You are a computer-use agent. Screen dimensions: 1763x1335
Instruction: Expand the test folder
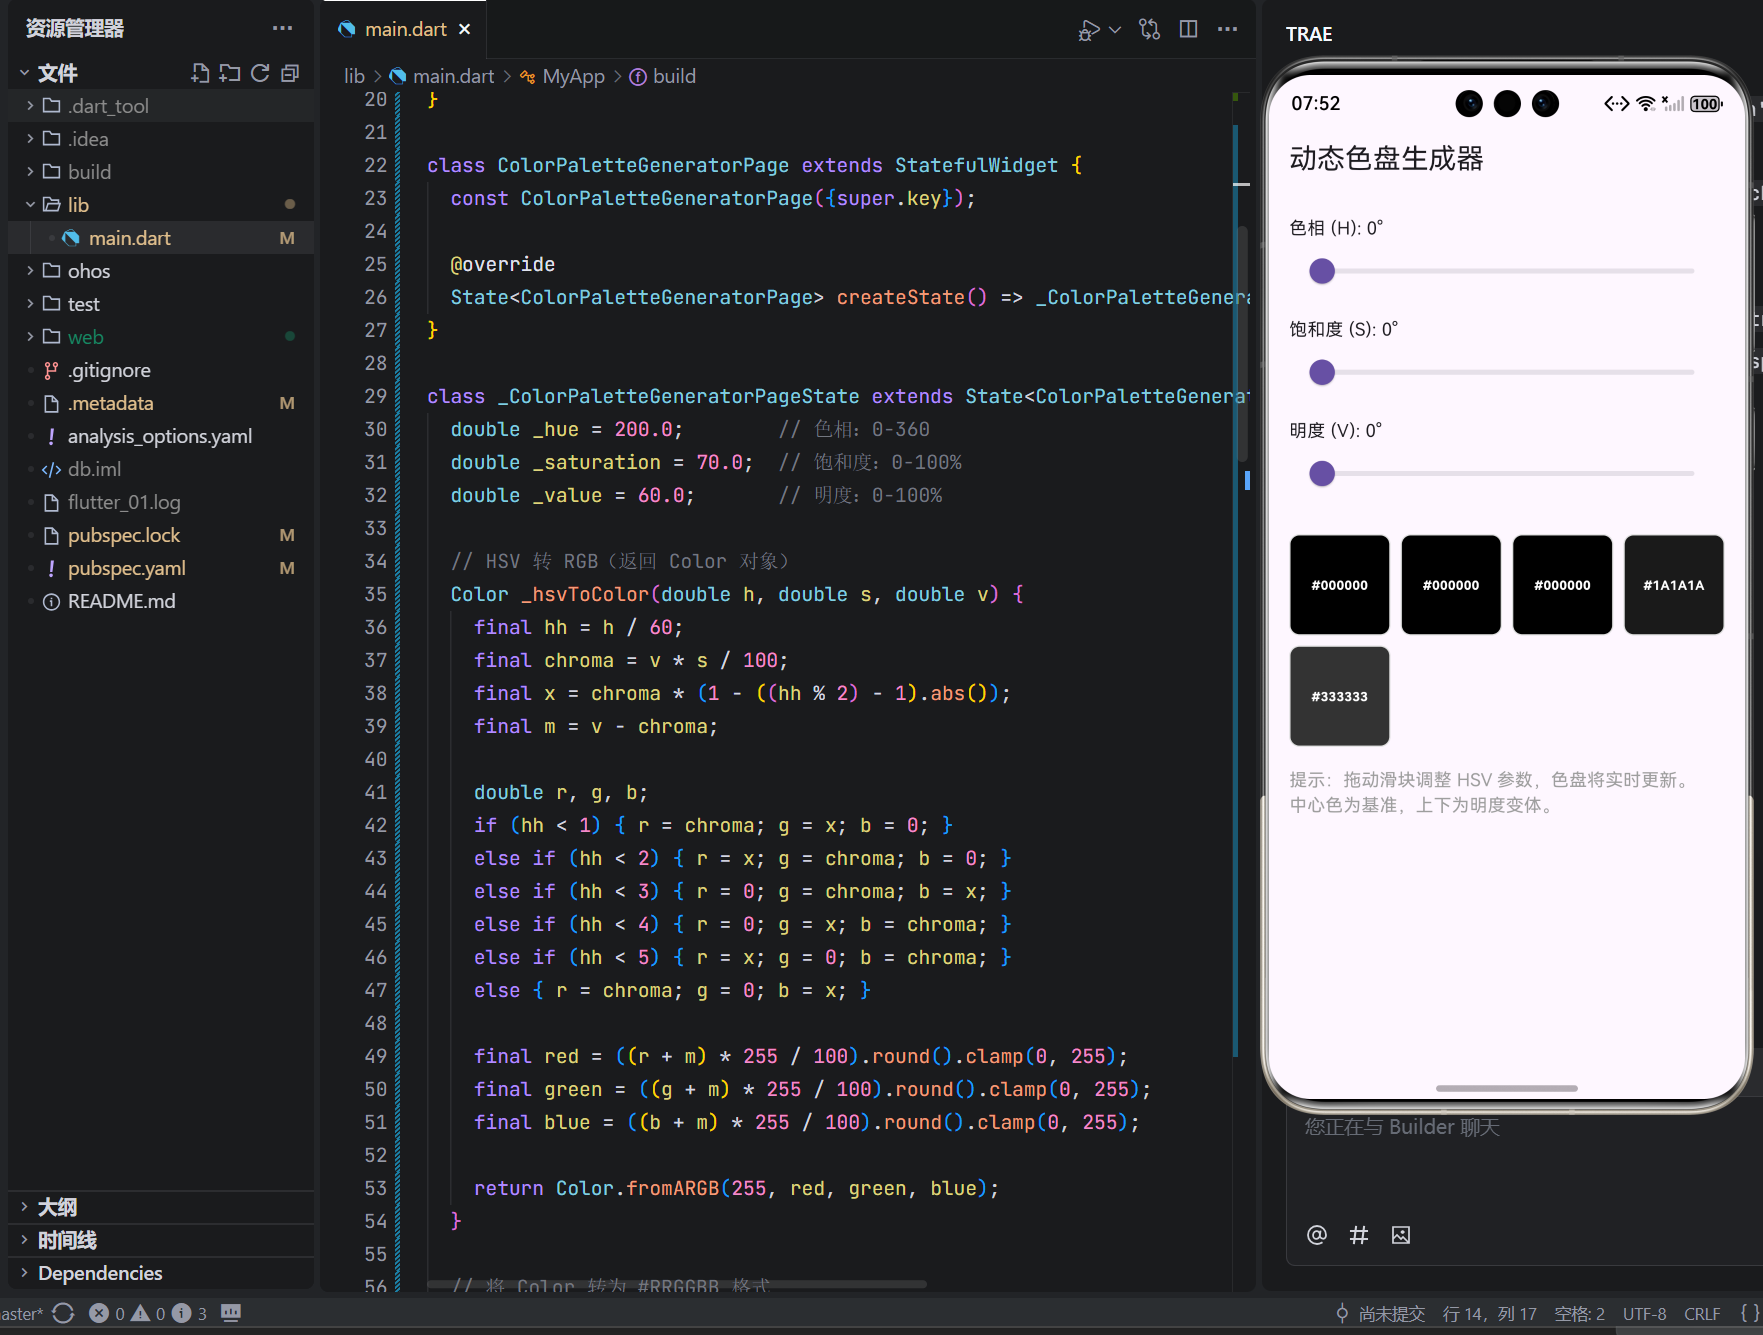160,304
